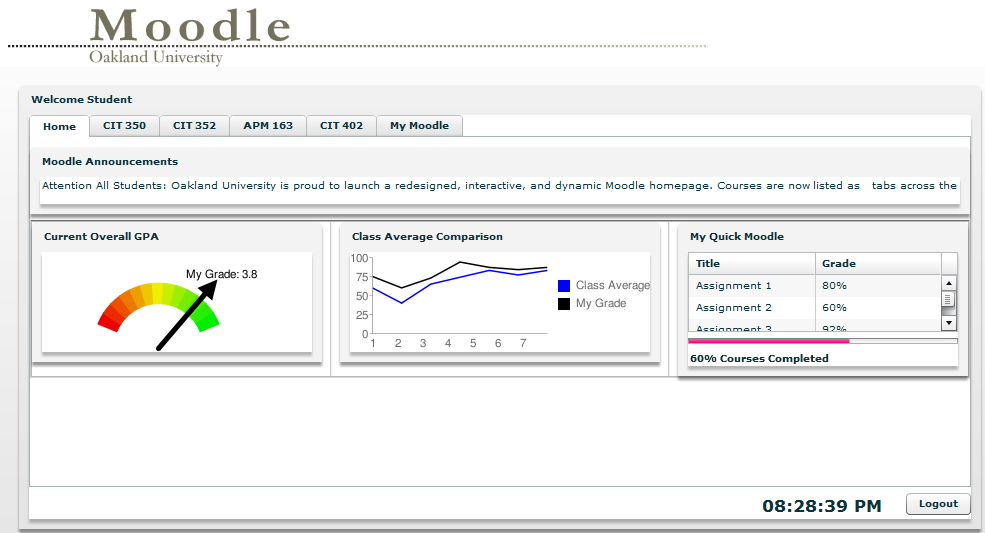
Task: Open the CIT 352 course tab
Action: tap(194, 126)
